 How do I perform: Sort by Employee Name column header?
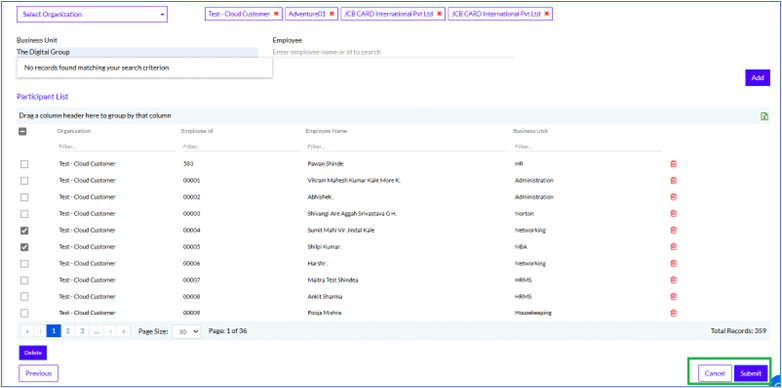tap(327, 131)
